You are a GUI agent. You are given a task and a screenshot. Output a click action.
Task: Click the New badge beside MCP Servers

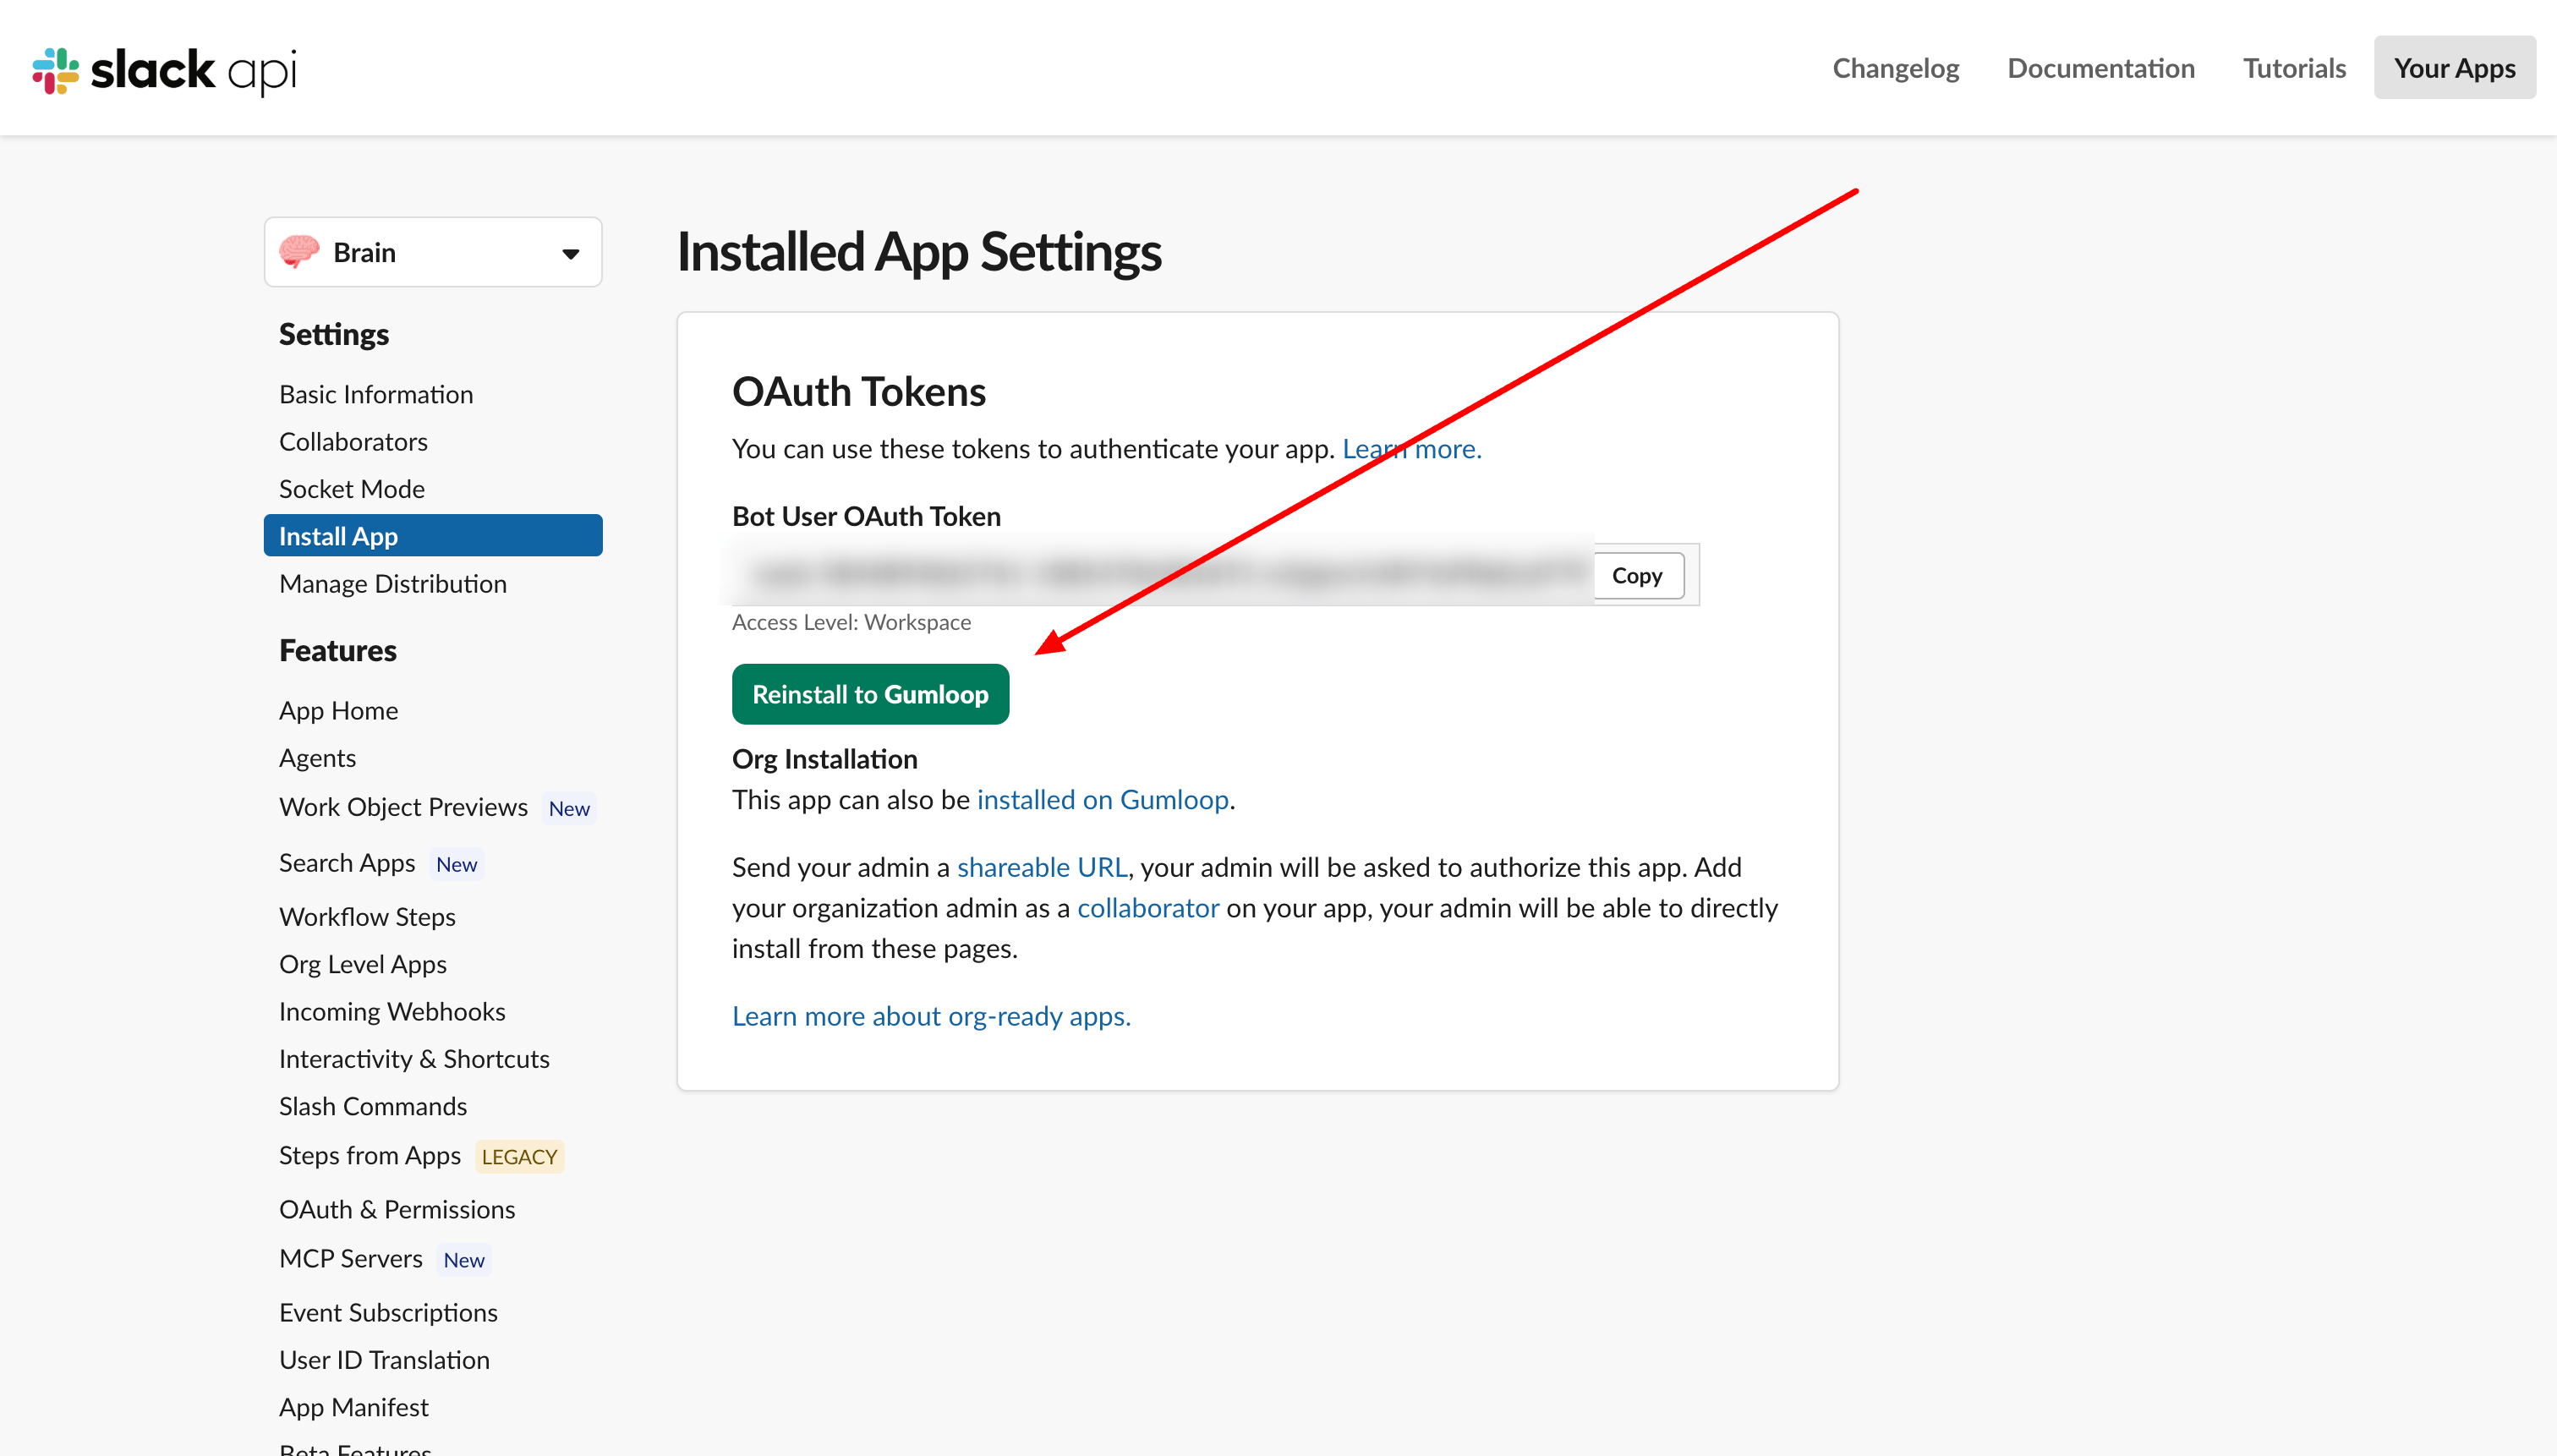click(x=464, y=1259)
